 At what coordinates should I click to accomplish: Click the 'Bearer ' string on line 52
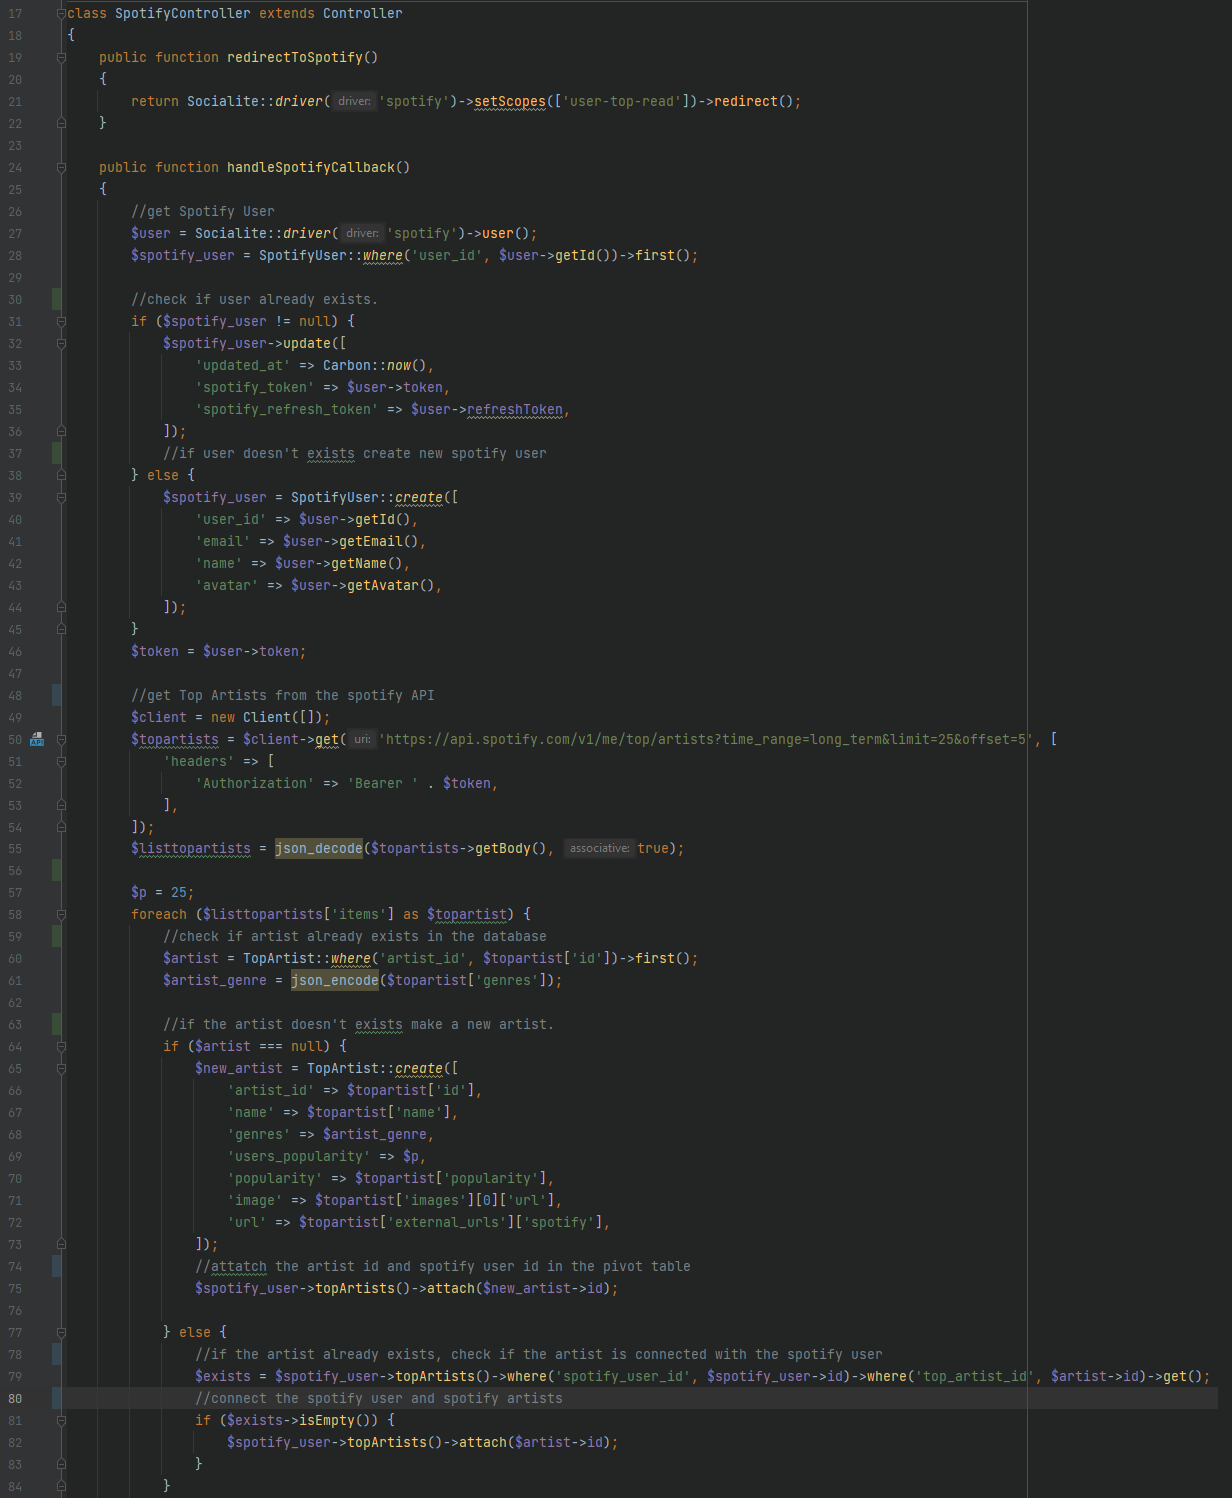click(383, 784)
